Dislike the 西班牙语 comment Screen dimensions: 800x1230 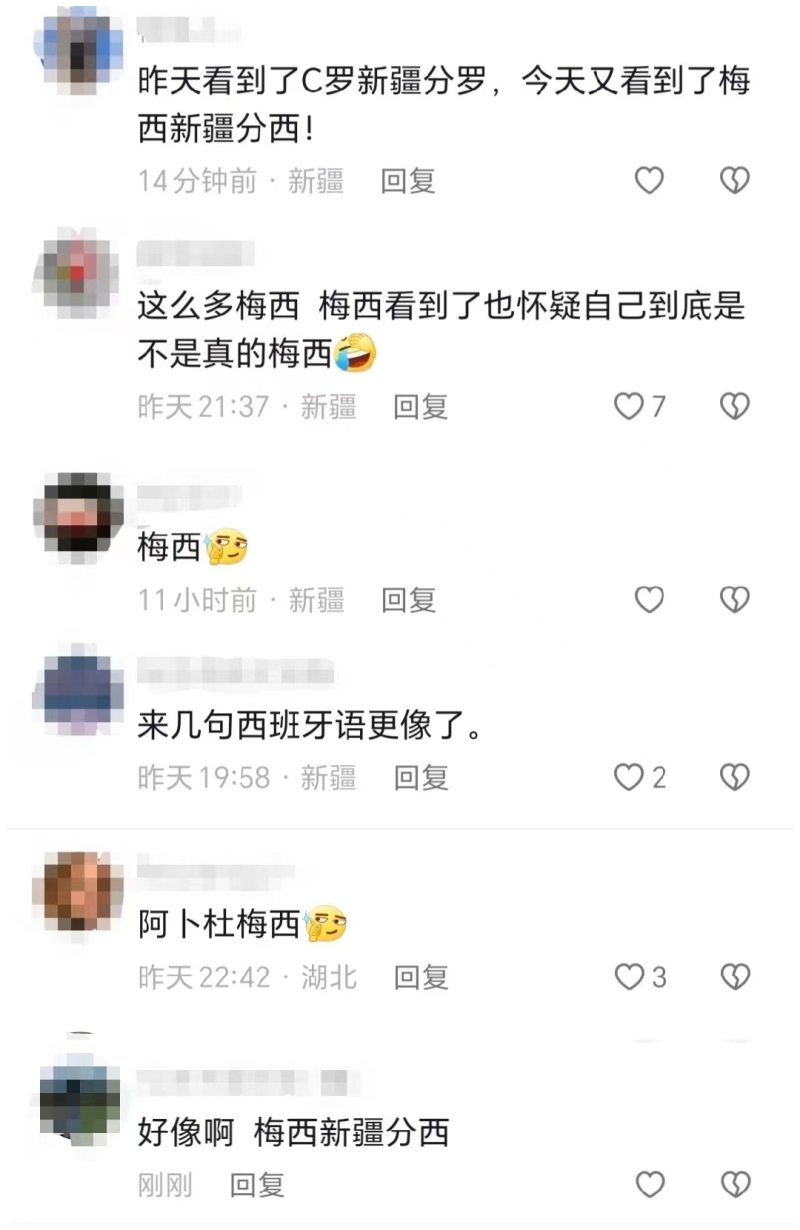point(735,777)
